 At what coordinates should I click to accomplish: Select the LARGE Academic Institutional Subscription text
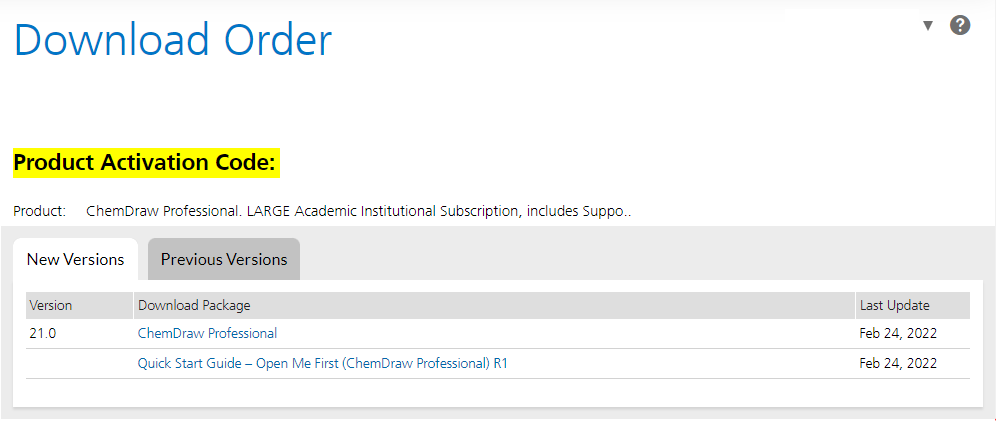pyautogui.click(x=403, y=211)
